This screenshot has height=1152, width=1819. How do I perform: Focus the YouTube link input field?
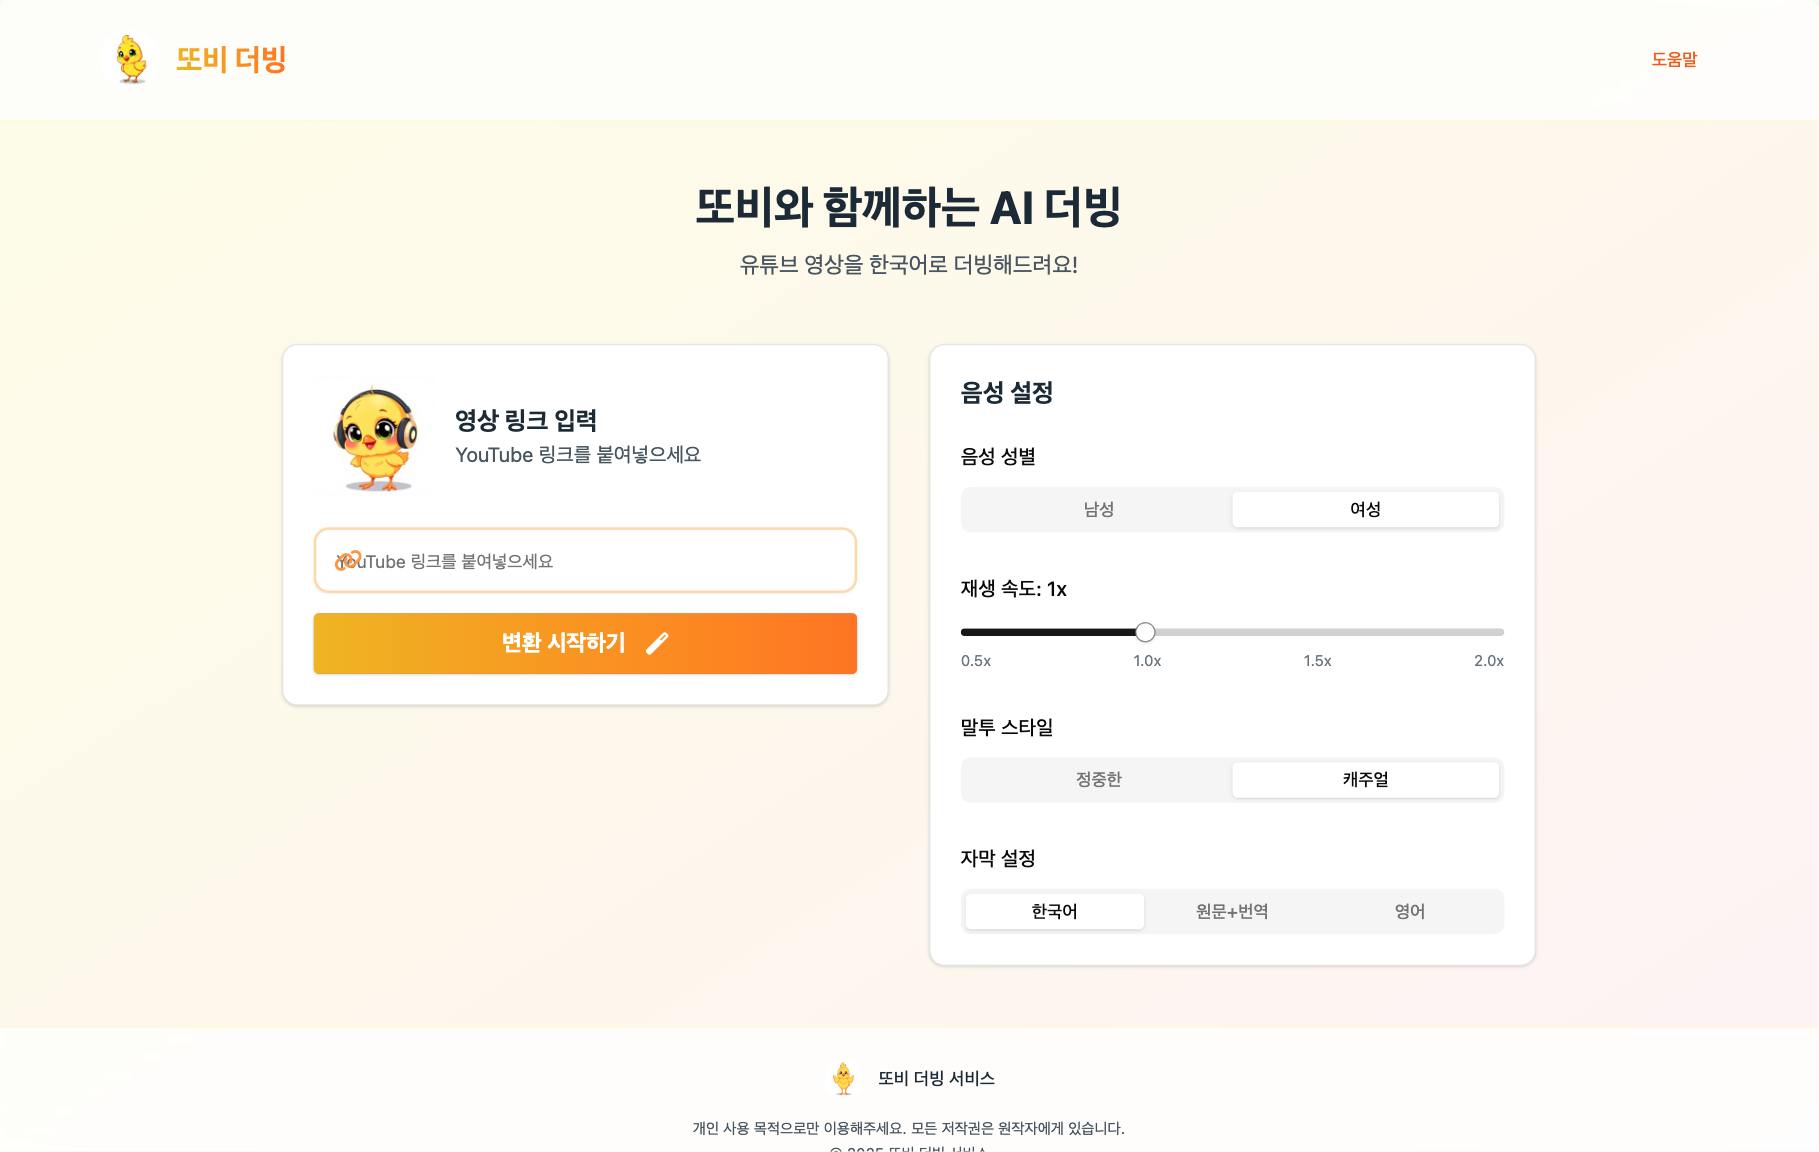pyautogui.click(x=600, y=561)
